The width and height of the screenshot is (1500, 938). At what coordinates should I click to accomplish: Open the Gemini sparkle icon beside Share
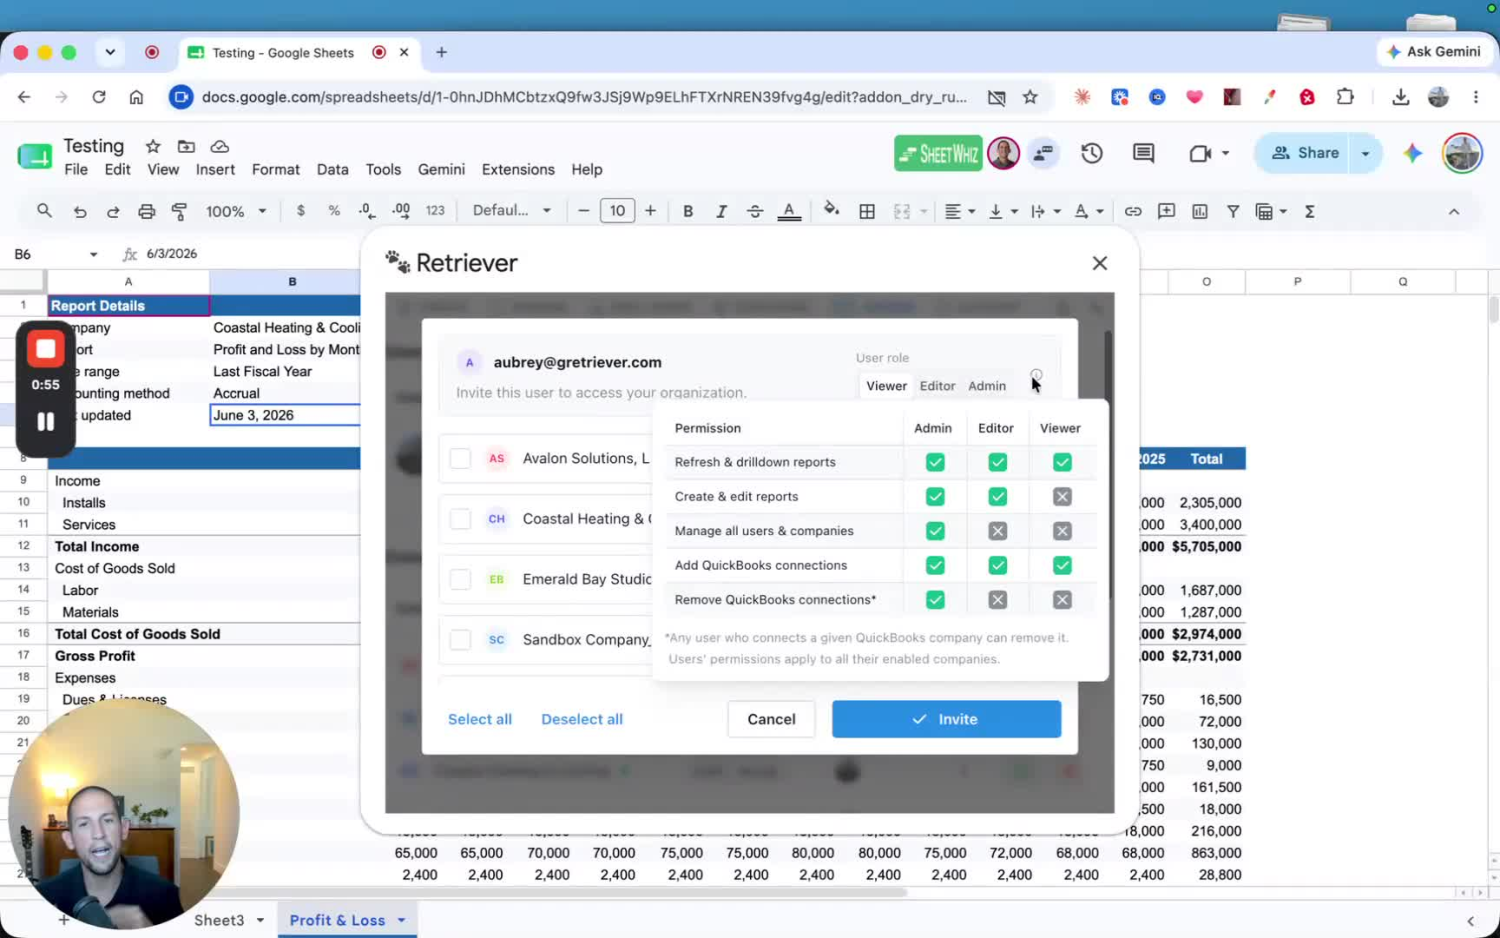click(1412, 153)
